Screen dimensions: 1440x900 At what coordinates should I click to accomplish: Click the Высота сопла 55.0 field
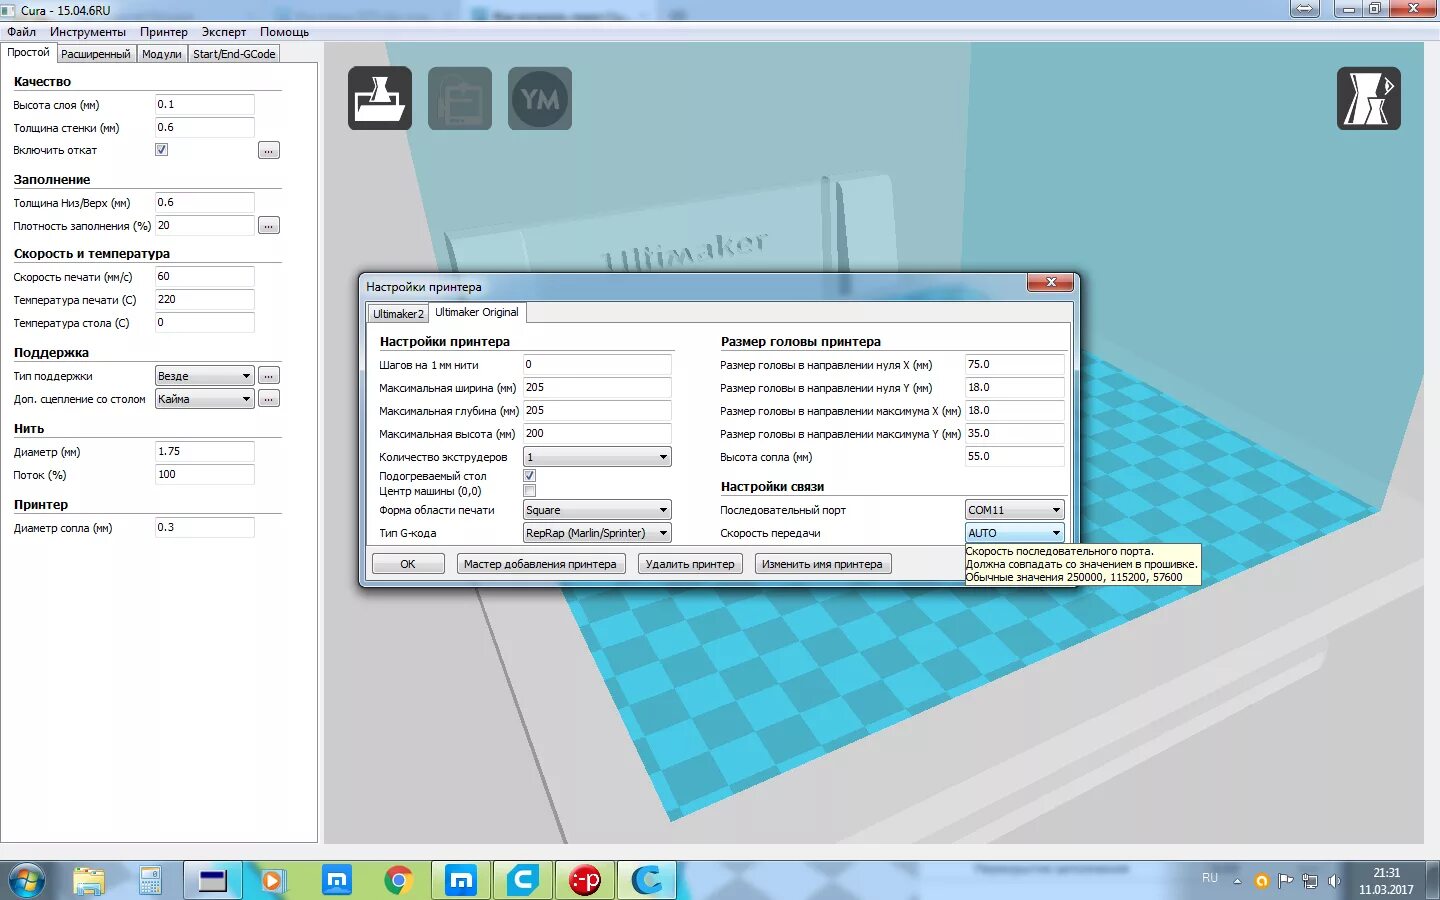[x=1014, y=456]
